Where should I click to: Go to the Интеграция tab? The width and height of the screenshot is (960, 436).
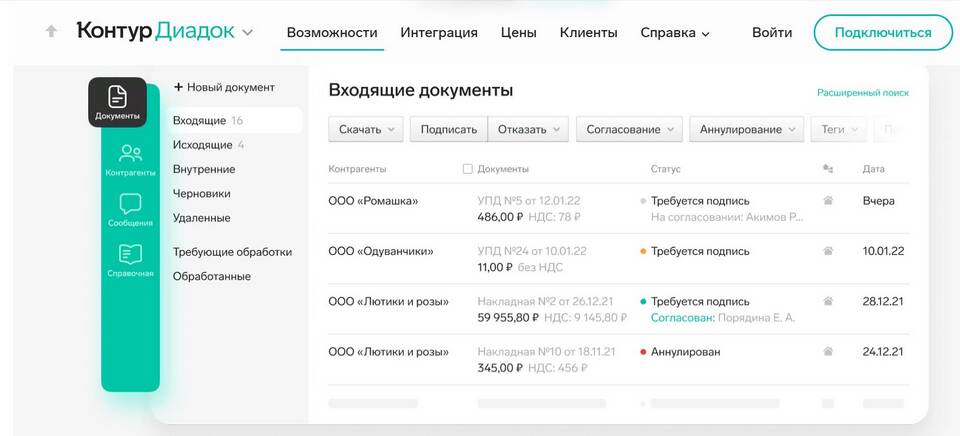(439, 32)
